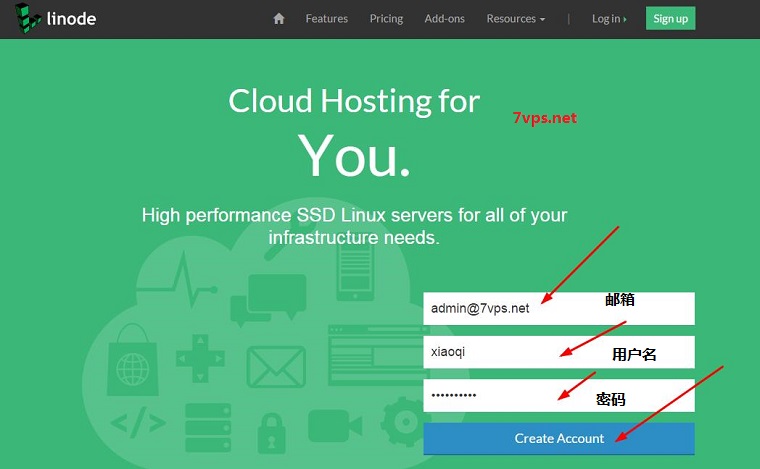760x469 pixels.
Task: Click the 'Cloud Hosting for' headline text
Action: [354, 101]
